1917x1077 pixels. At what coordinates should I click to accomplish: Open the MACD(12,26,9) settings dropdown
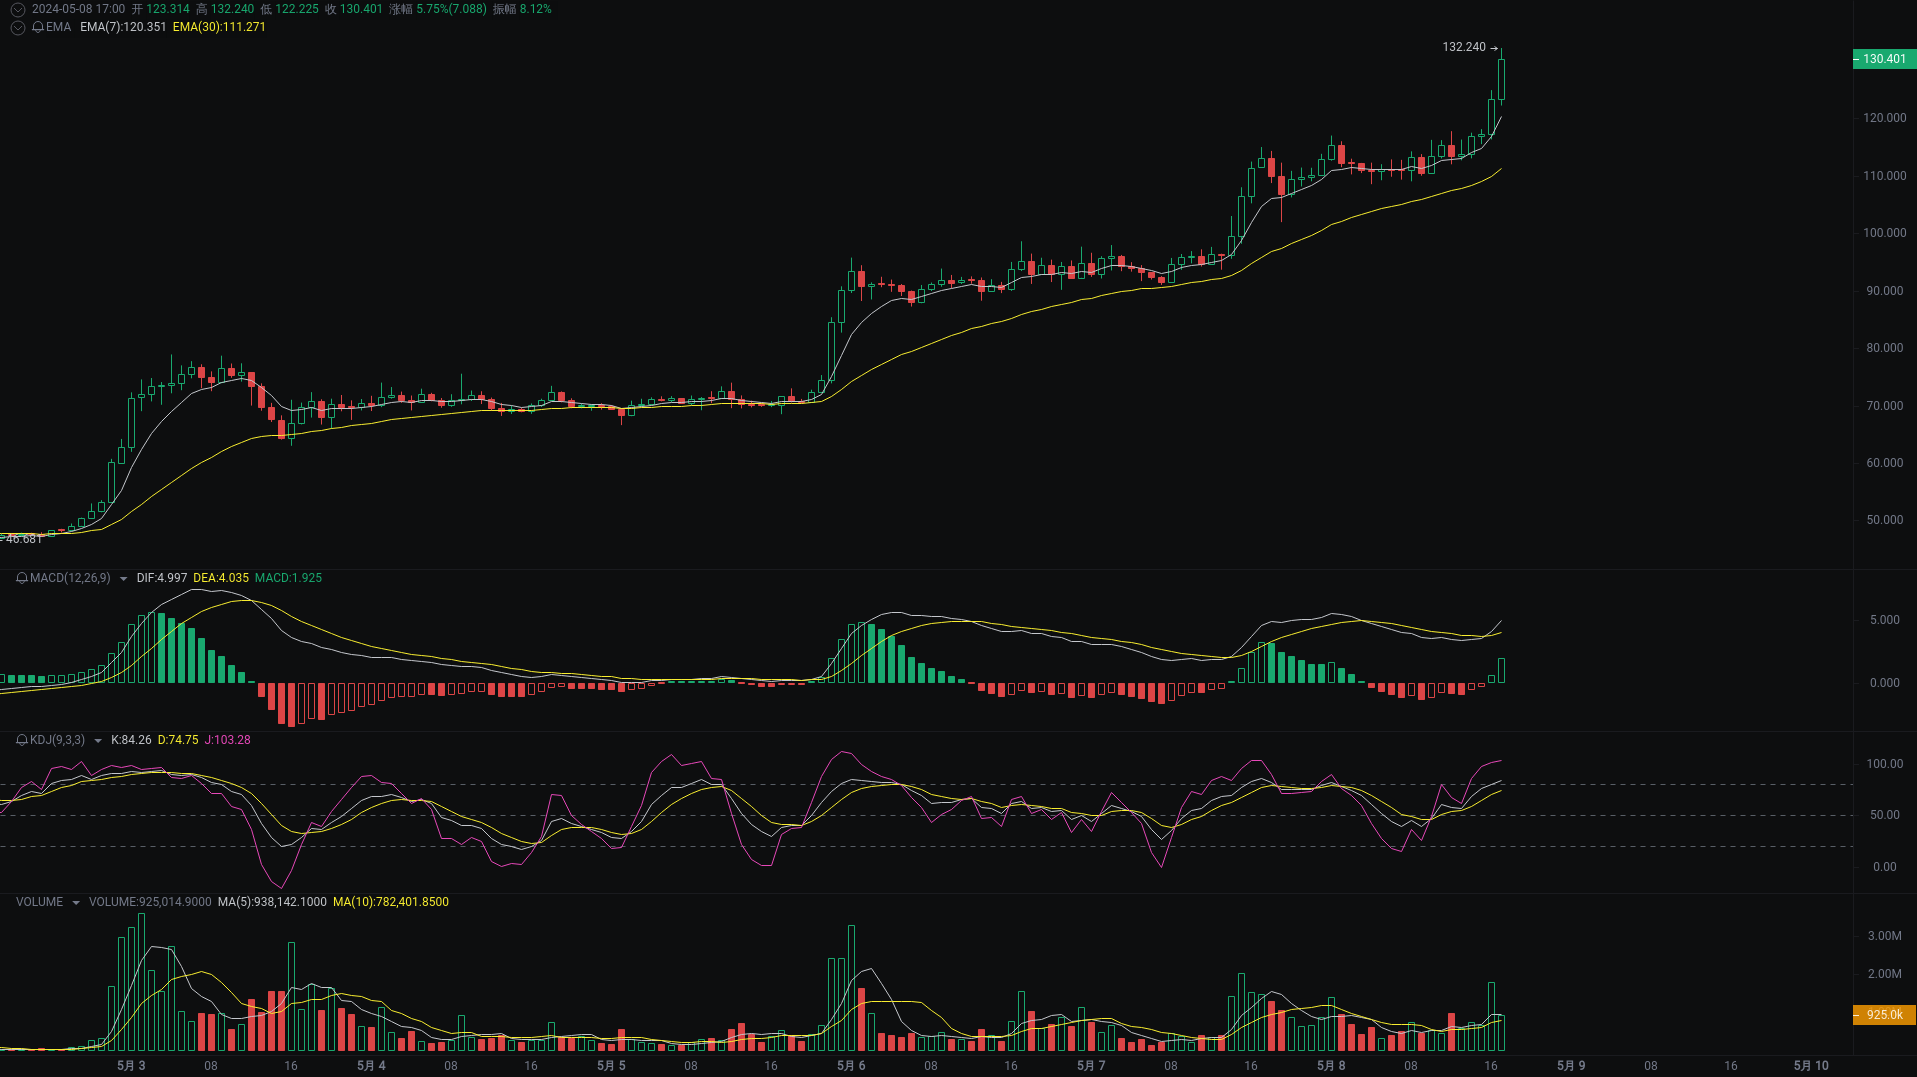122,578
